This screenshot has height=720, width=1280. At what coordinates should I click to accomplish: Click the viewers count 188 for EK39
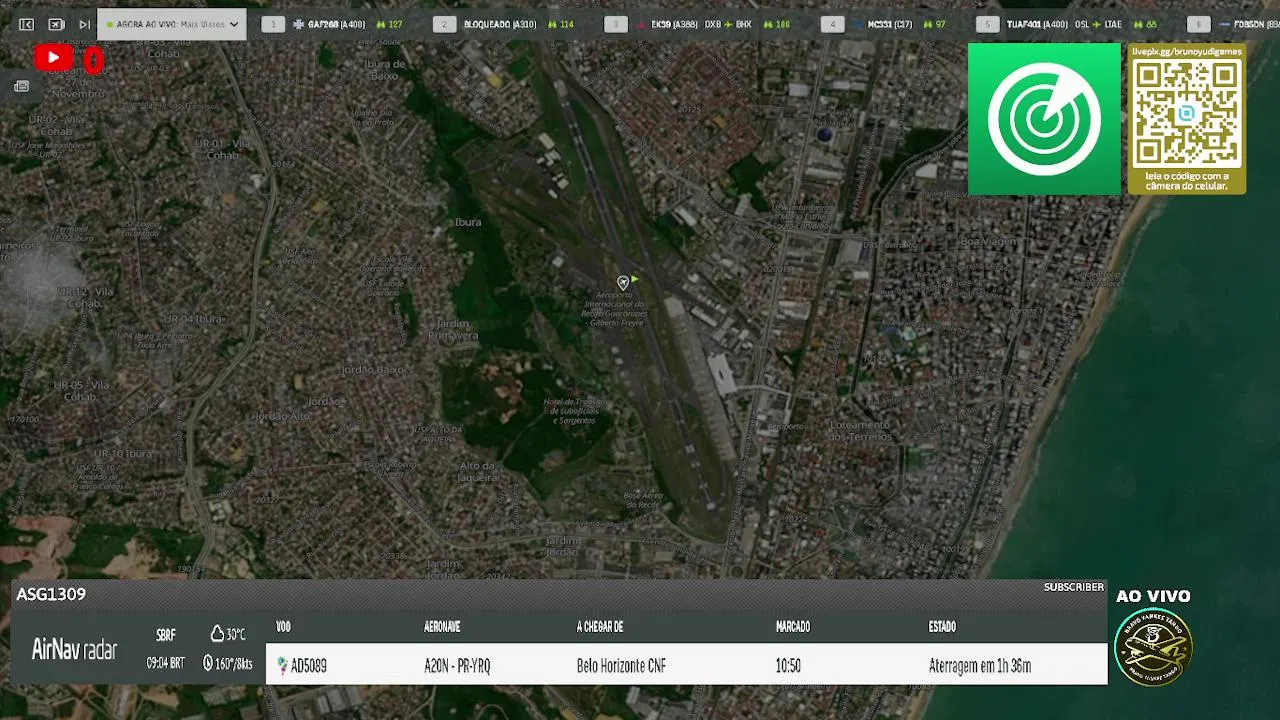tap(776, 24)
